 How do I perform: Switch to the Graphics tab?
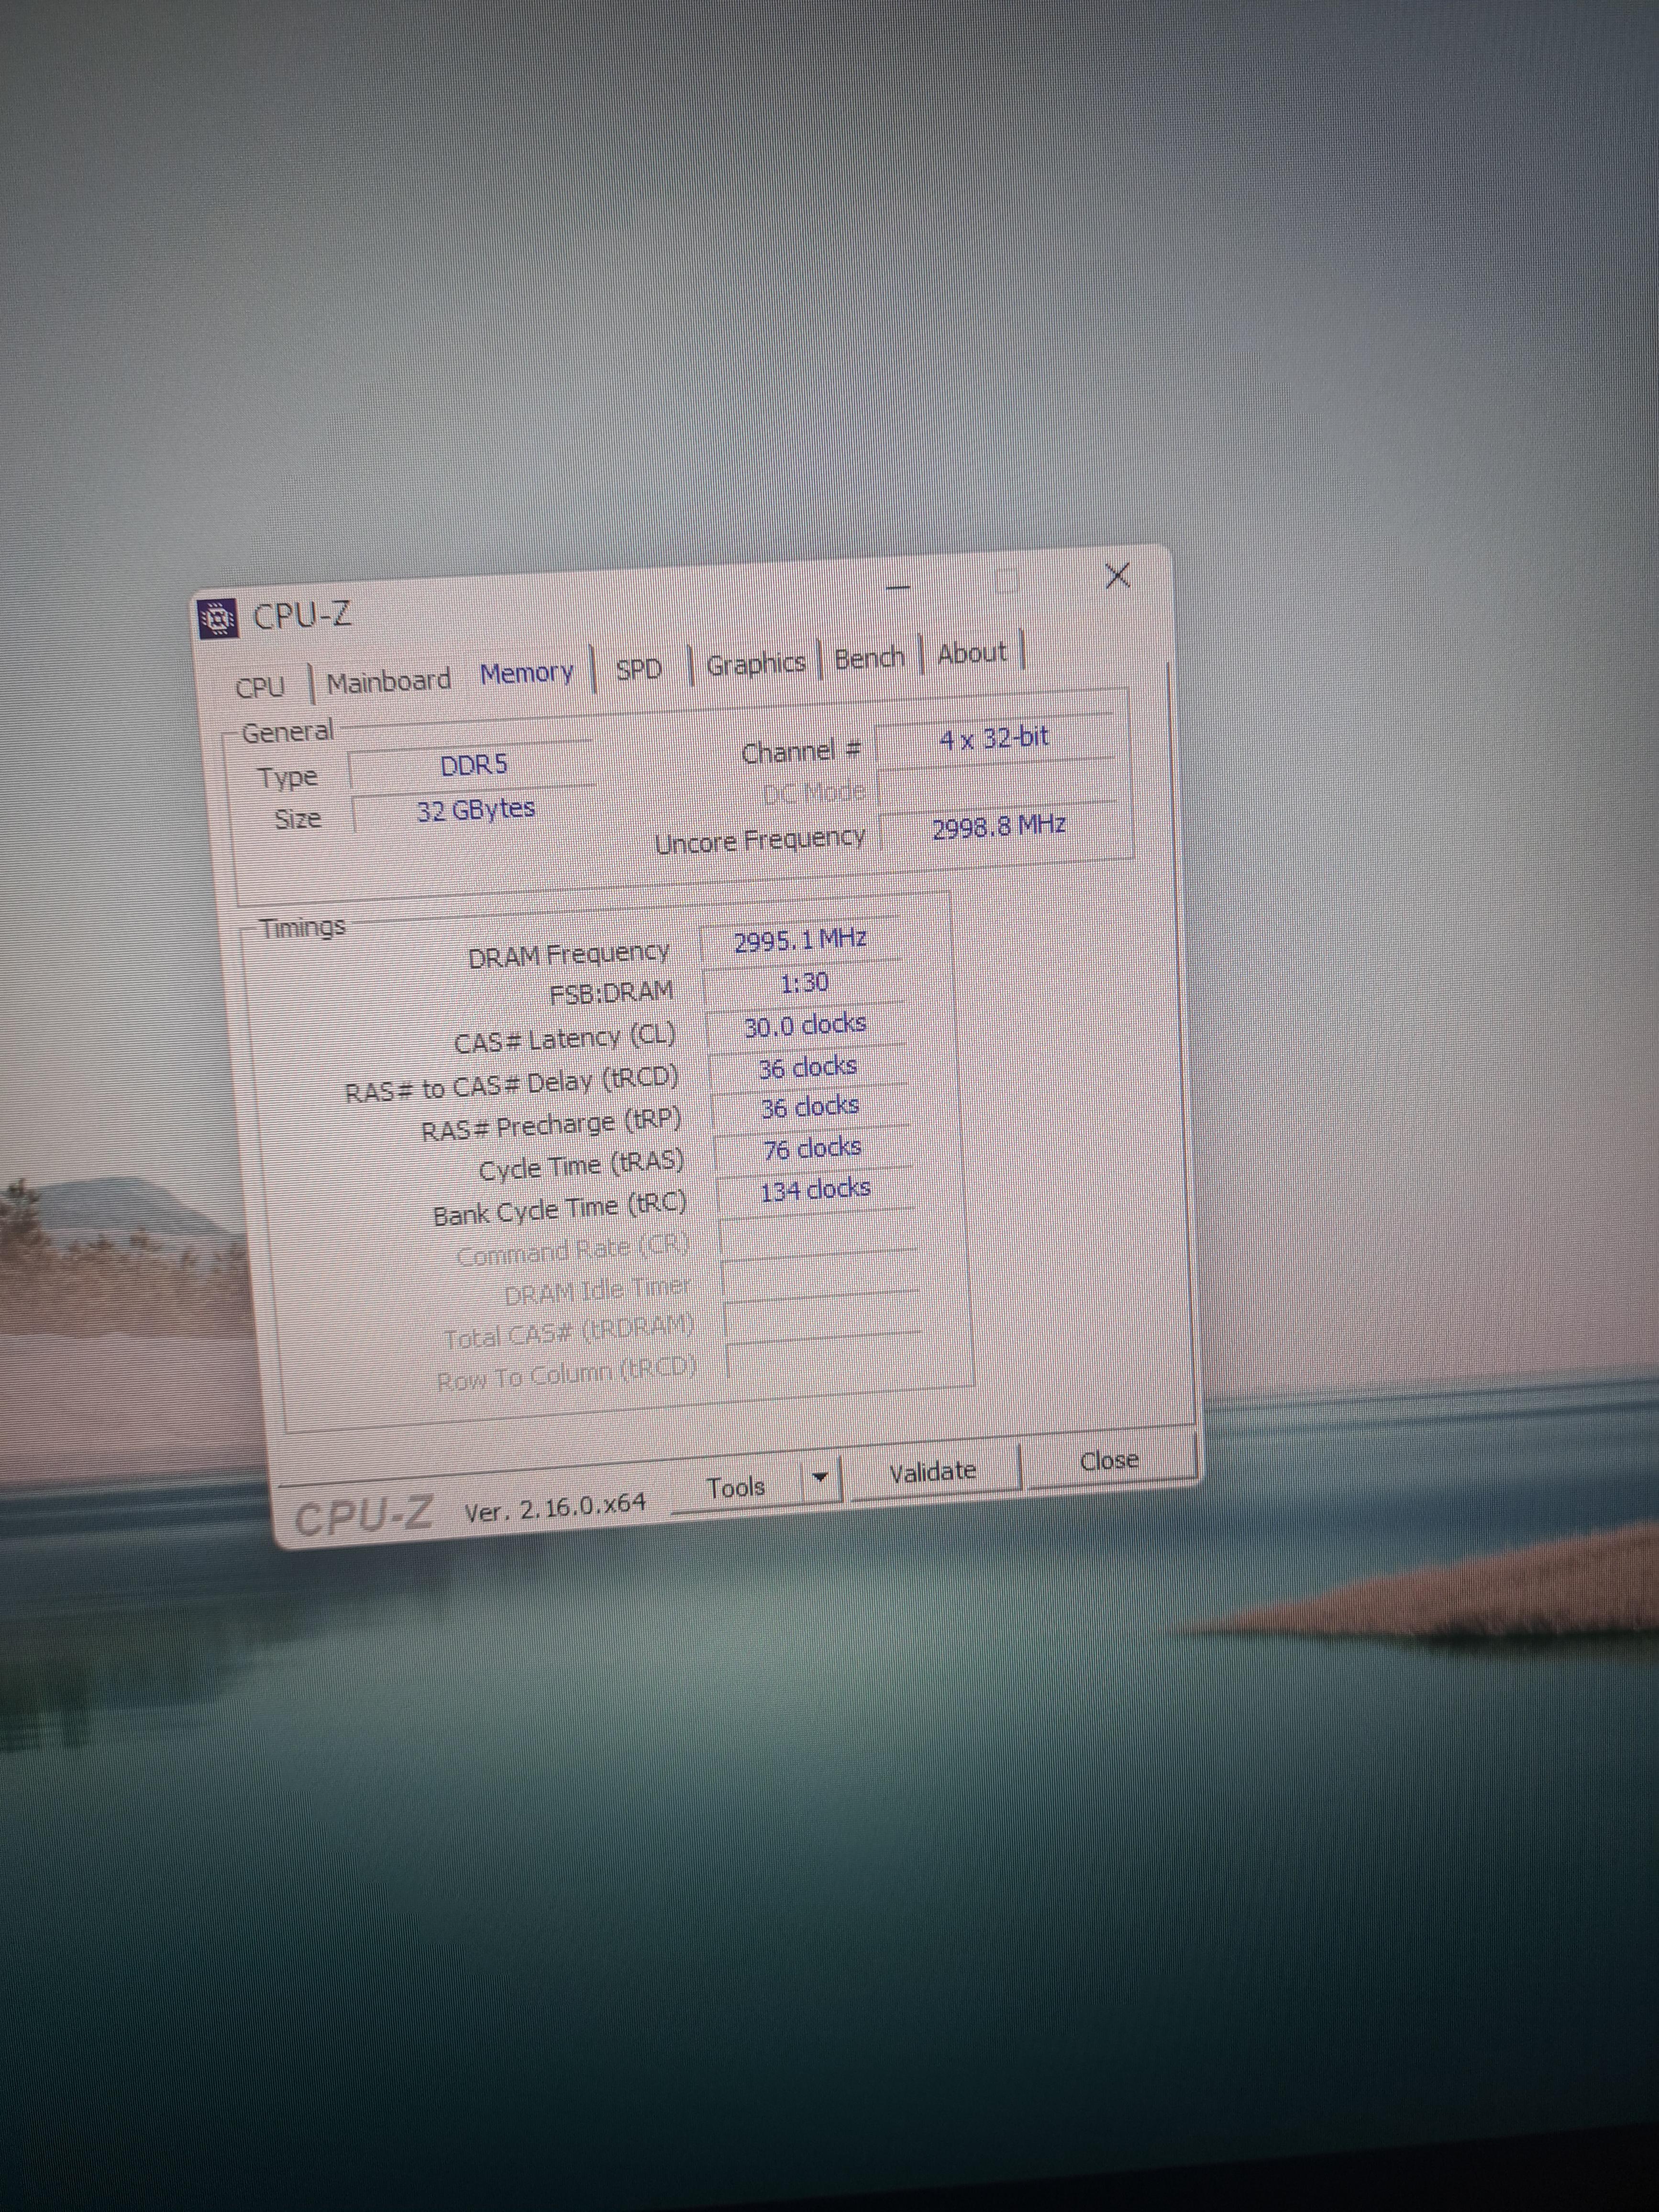coord(755,663)
